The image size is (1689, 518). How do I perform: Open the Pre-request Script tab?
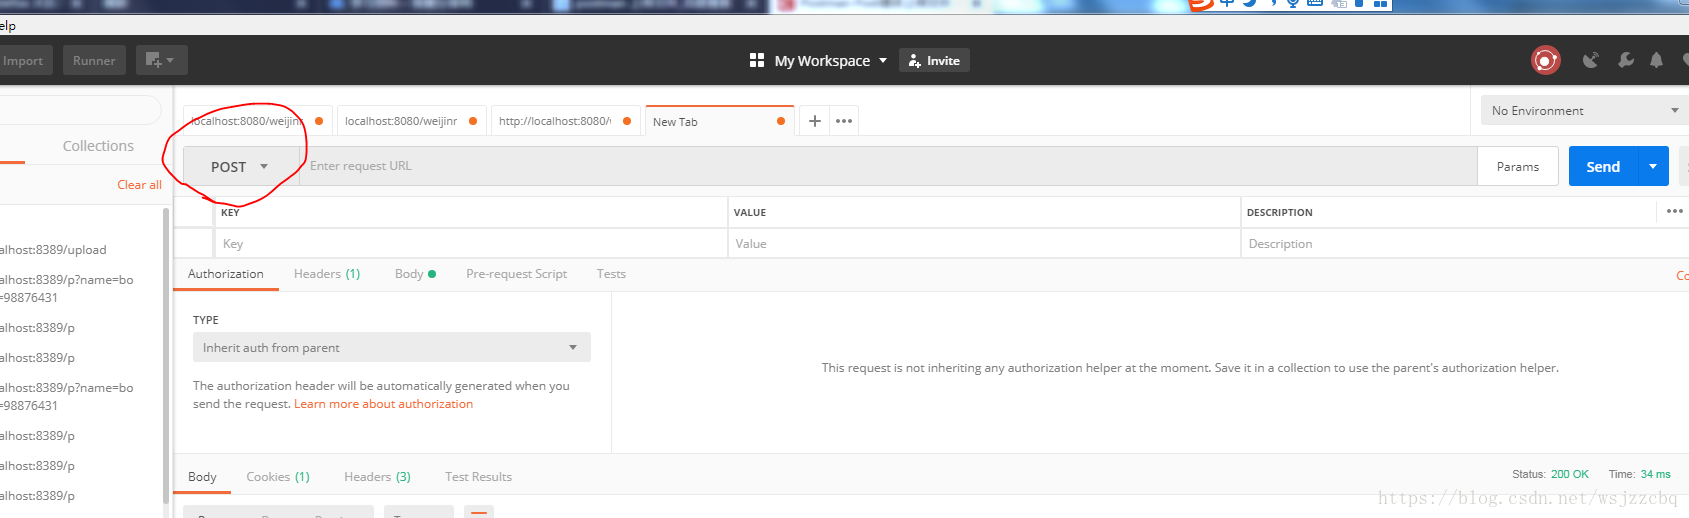pyautogui.click(x=516, y=274)
